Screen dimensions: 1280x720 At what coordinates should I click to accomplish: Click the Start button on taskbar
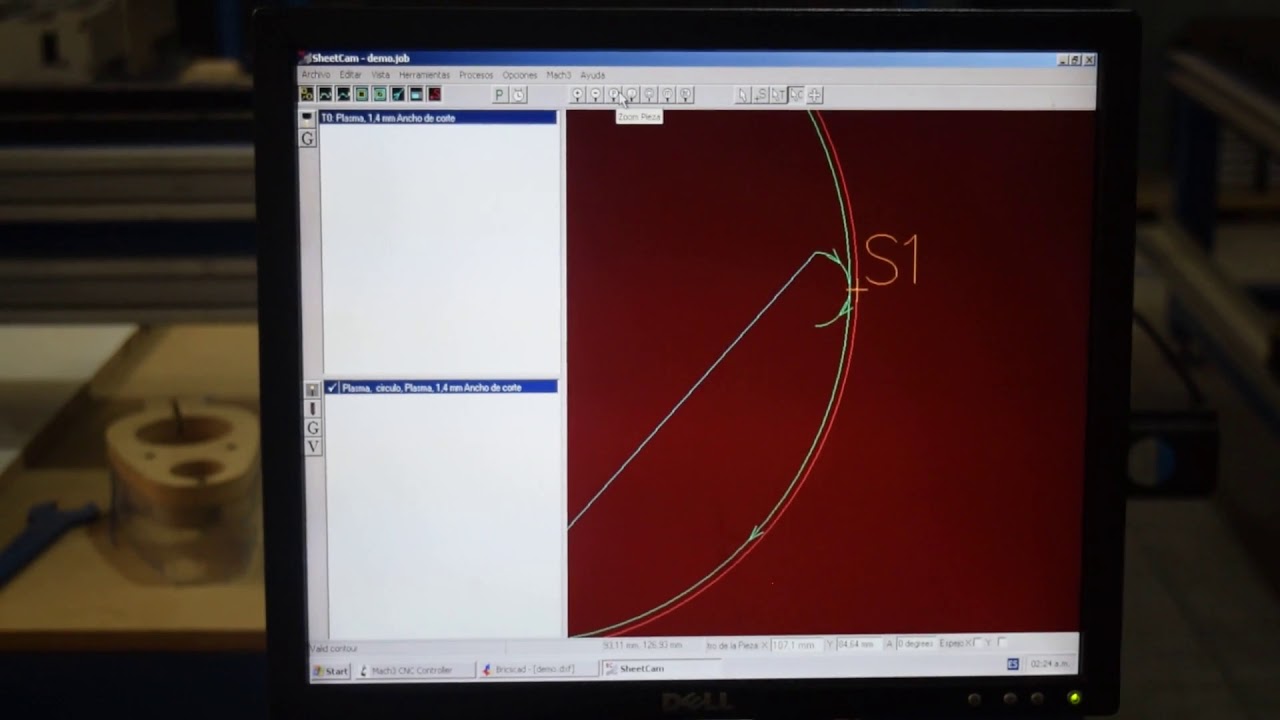tap(331, 671)
